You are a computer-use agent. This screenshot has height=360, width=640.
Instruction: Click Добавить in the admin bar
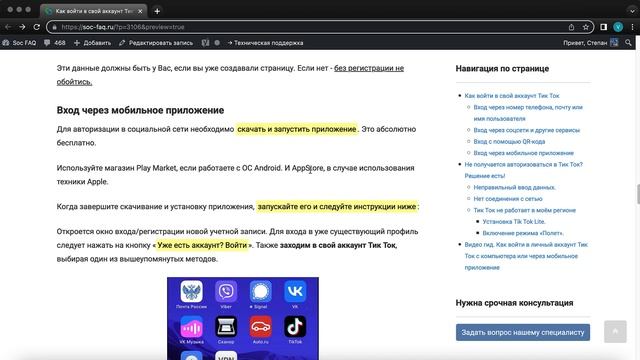tap(92, 42)
